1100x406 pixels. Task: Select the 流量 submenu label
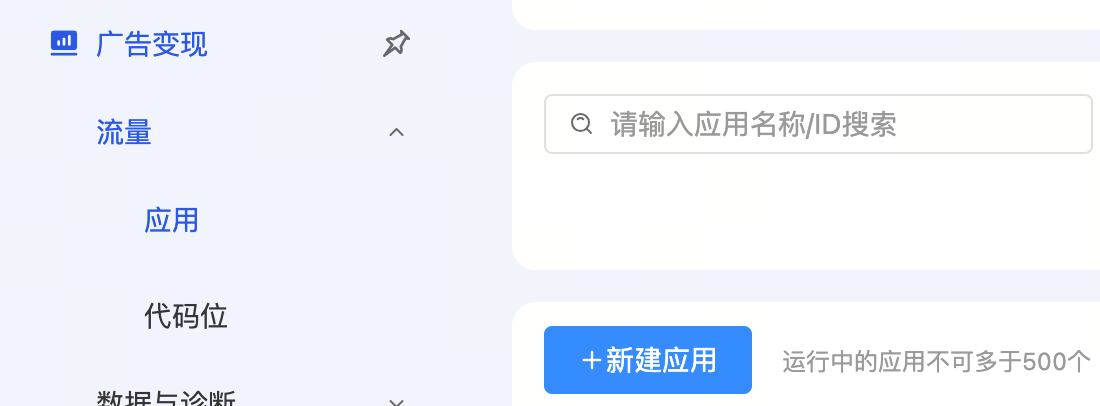pyautogui.click(x=124, y=132)
